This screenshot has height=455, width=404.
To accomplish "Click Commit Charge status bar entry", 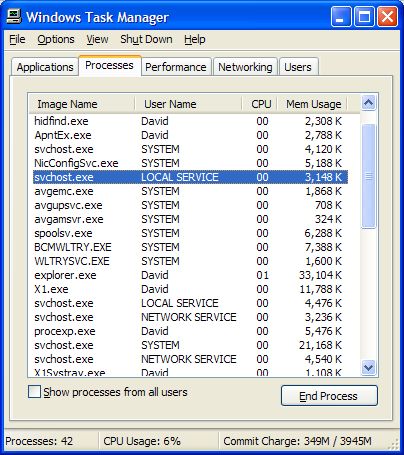I will click(x=297, y=441).
